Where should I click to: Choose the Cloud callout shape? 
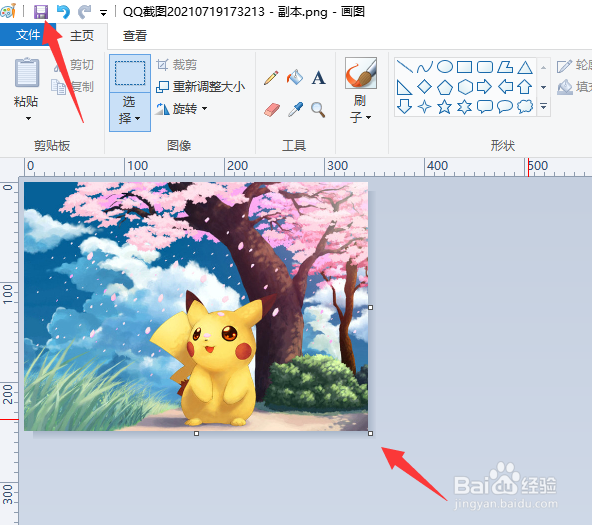click(x=525, y=107)
